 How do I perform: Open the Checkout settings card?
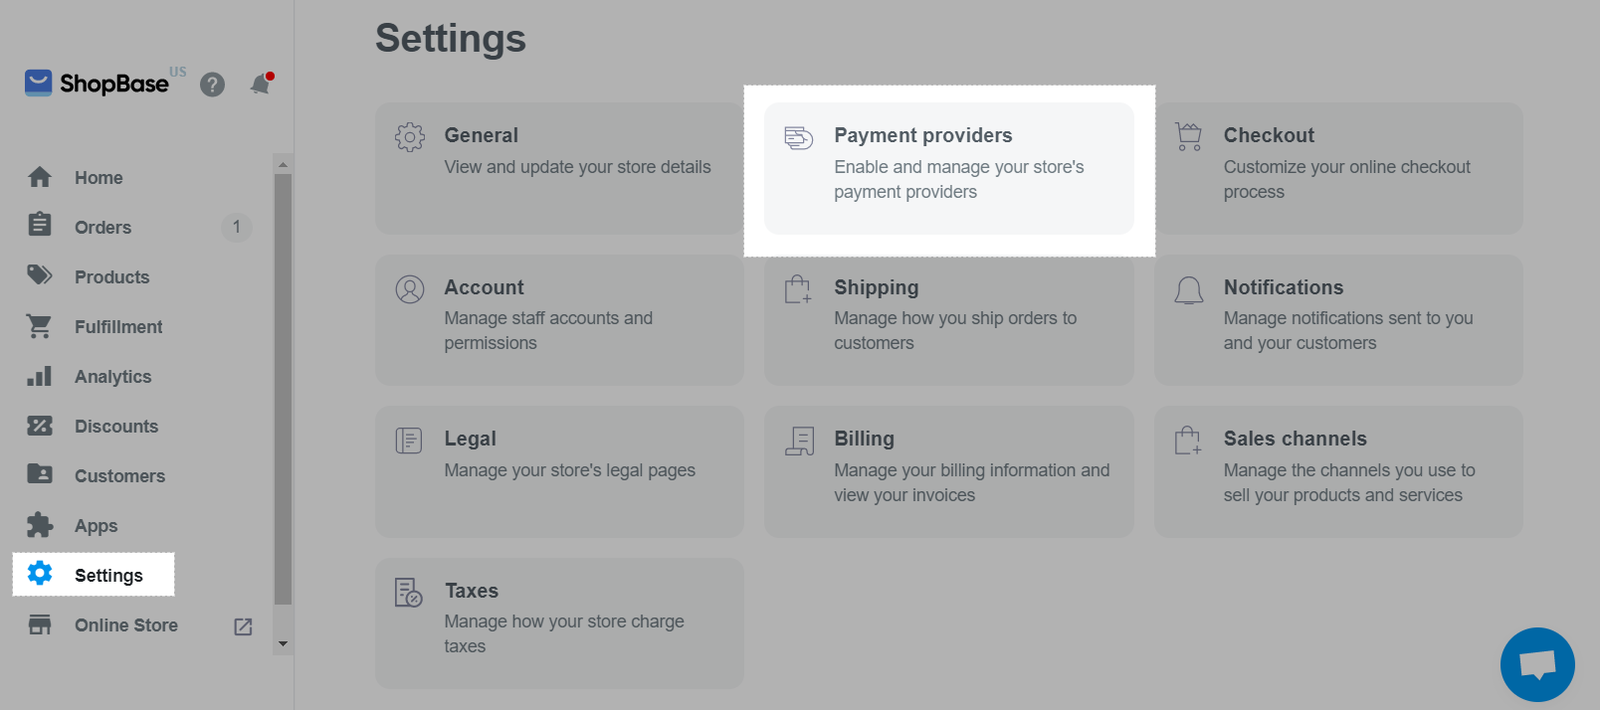pyautogui.click(x=1338, y=168)
